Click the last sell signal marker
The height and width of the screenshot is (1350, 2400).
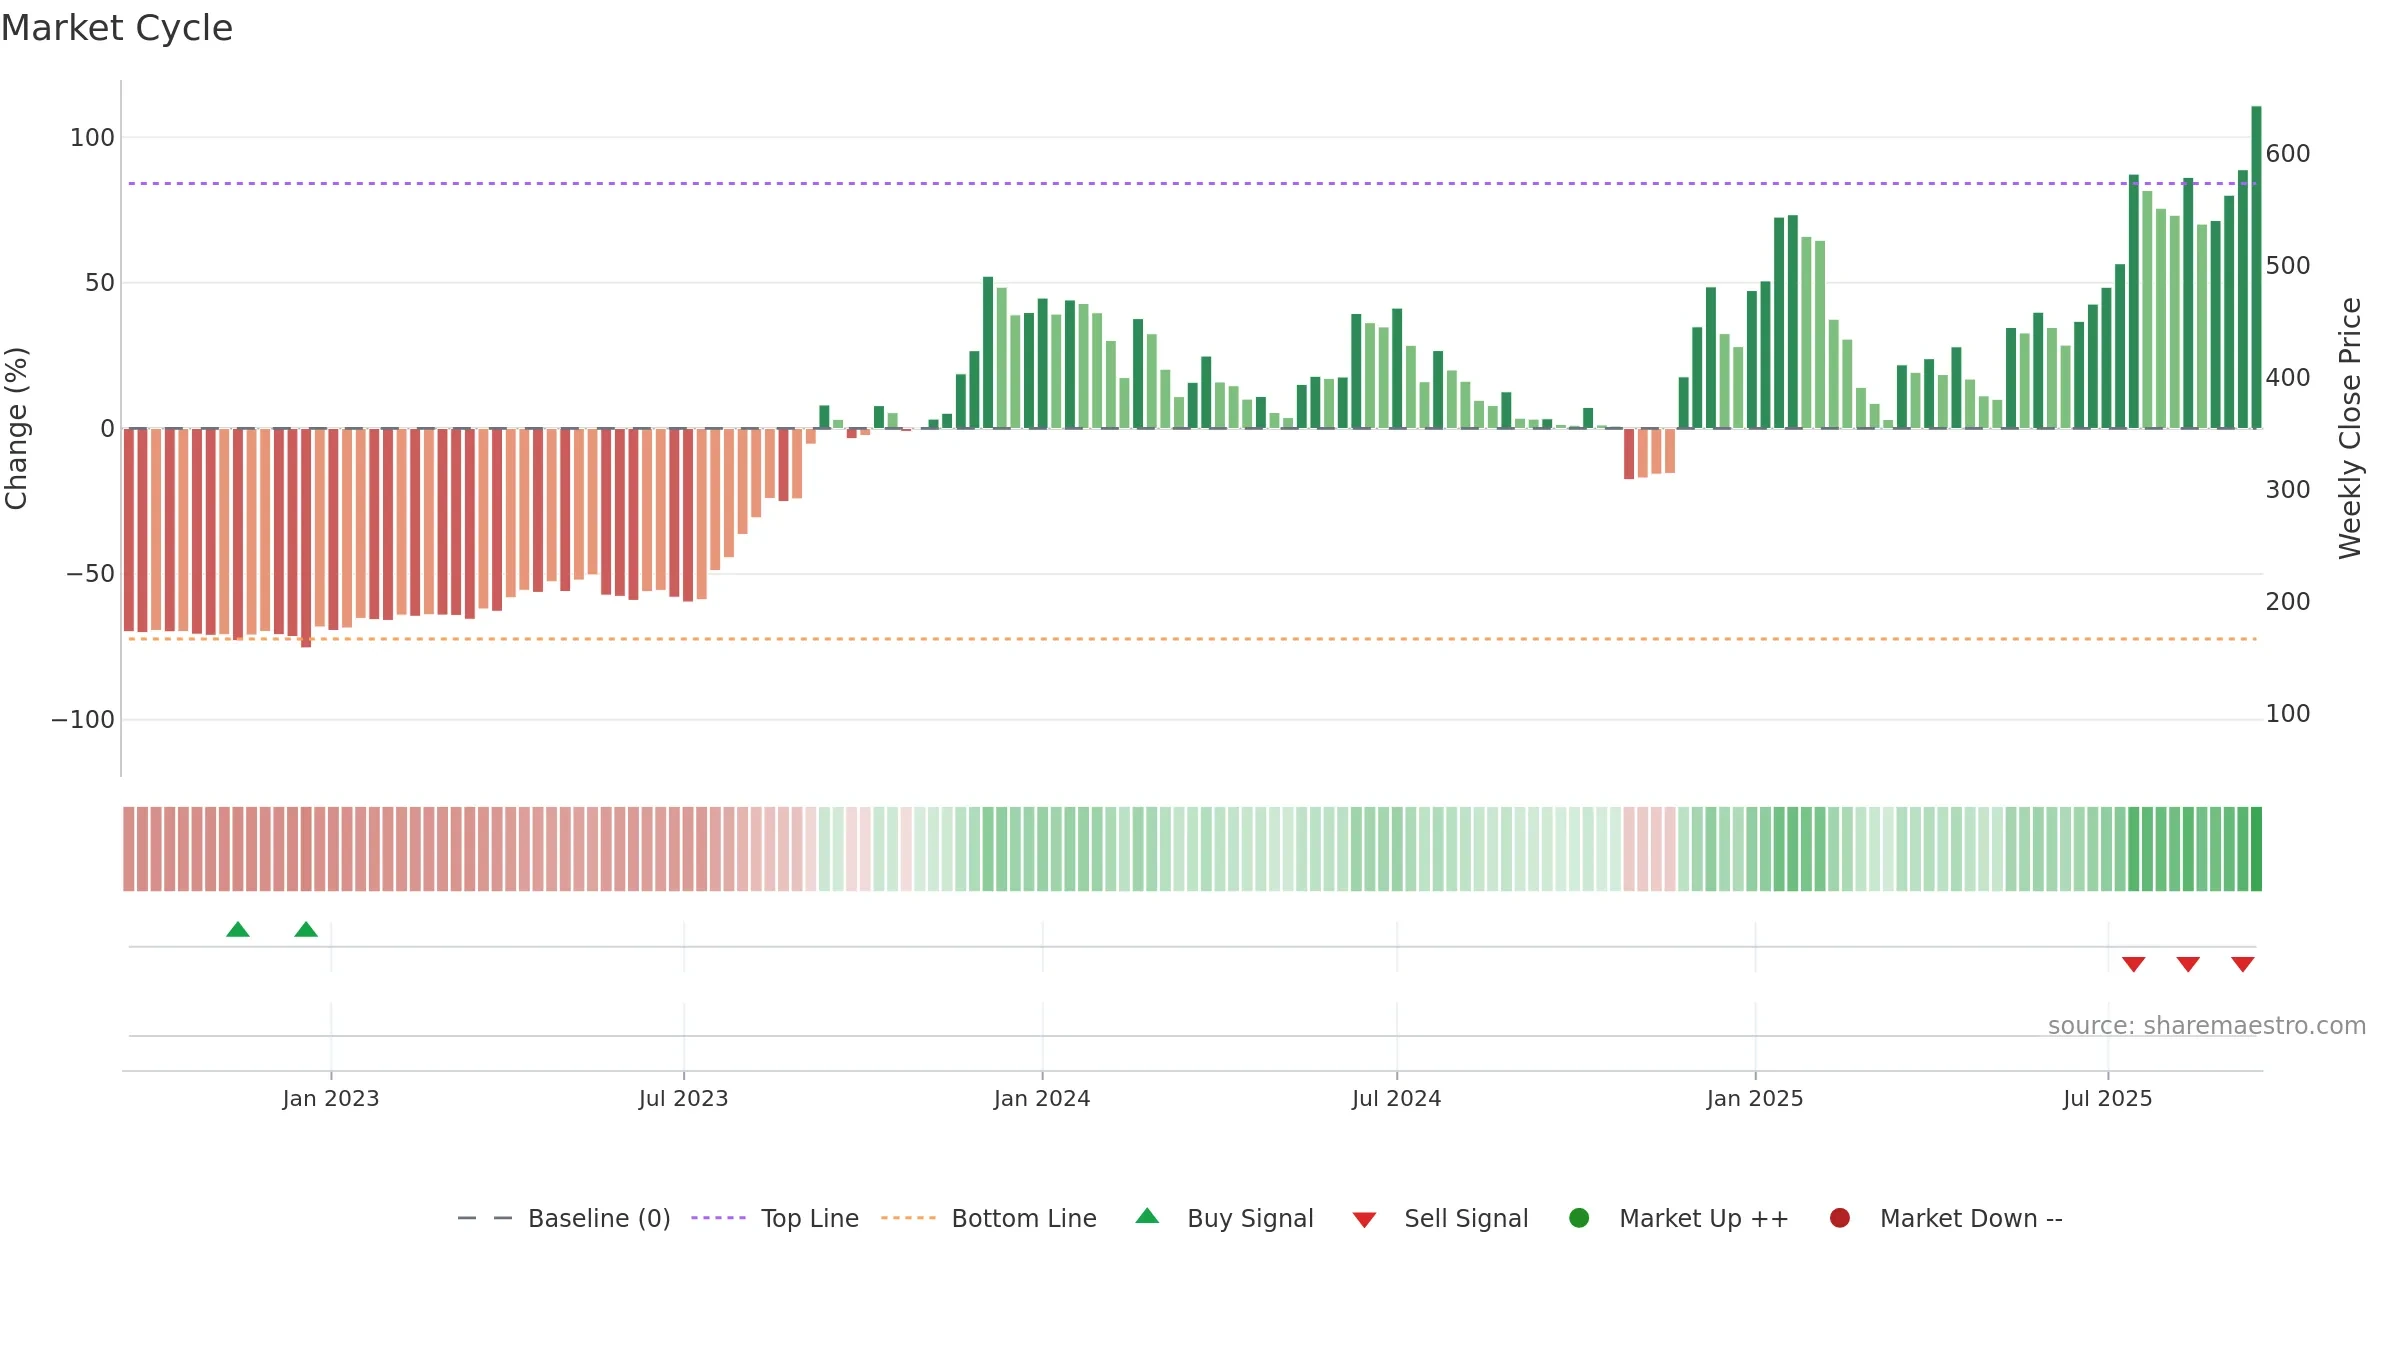pos(2243,964)
